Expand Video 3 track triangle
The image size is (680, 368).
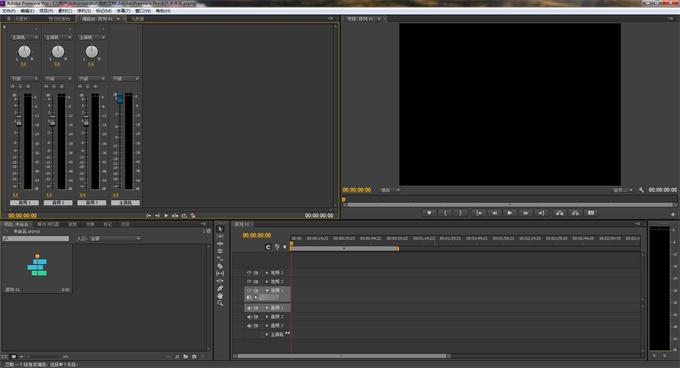(267, 273)
